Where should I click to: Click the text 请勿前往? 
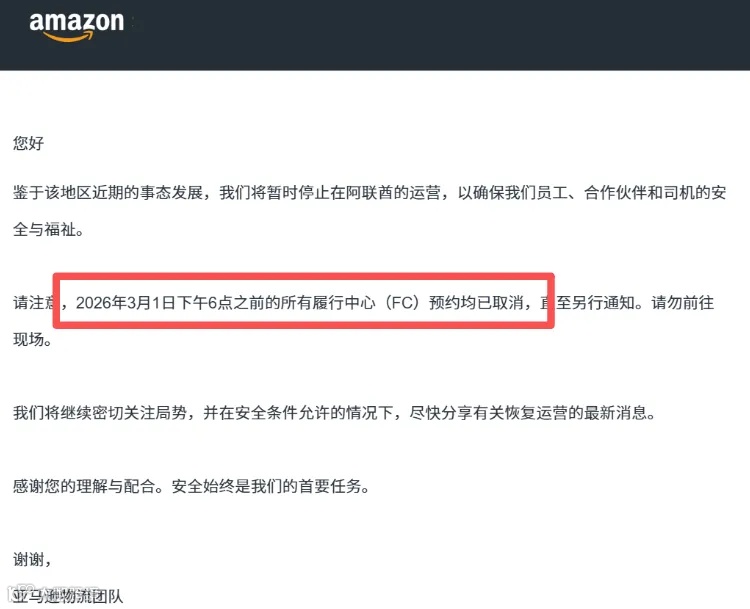[683, 302]
